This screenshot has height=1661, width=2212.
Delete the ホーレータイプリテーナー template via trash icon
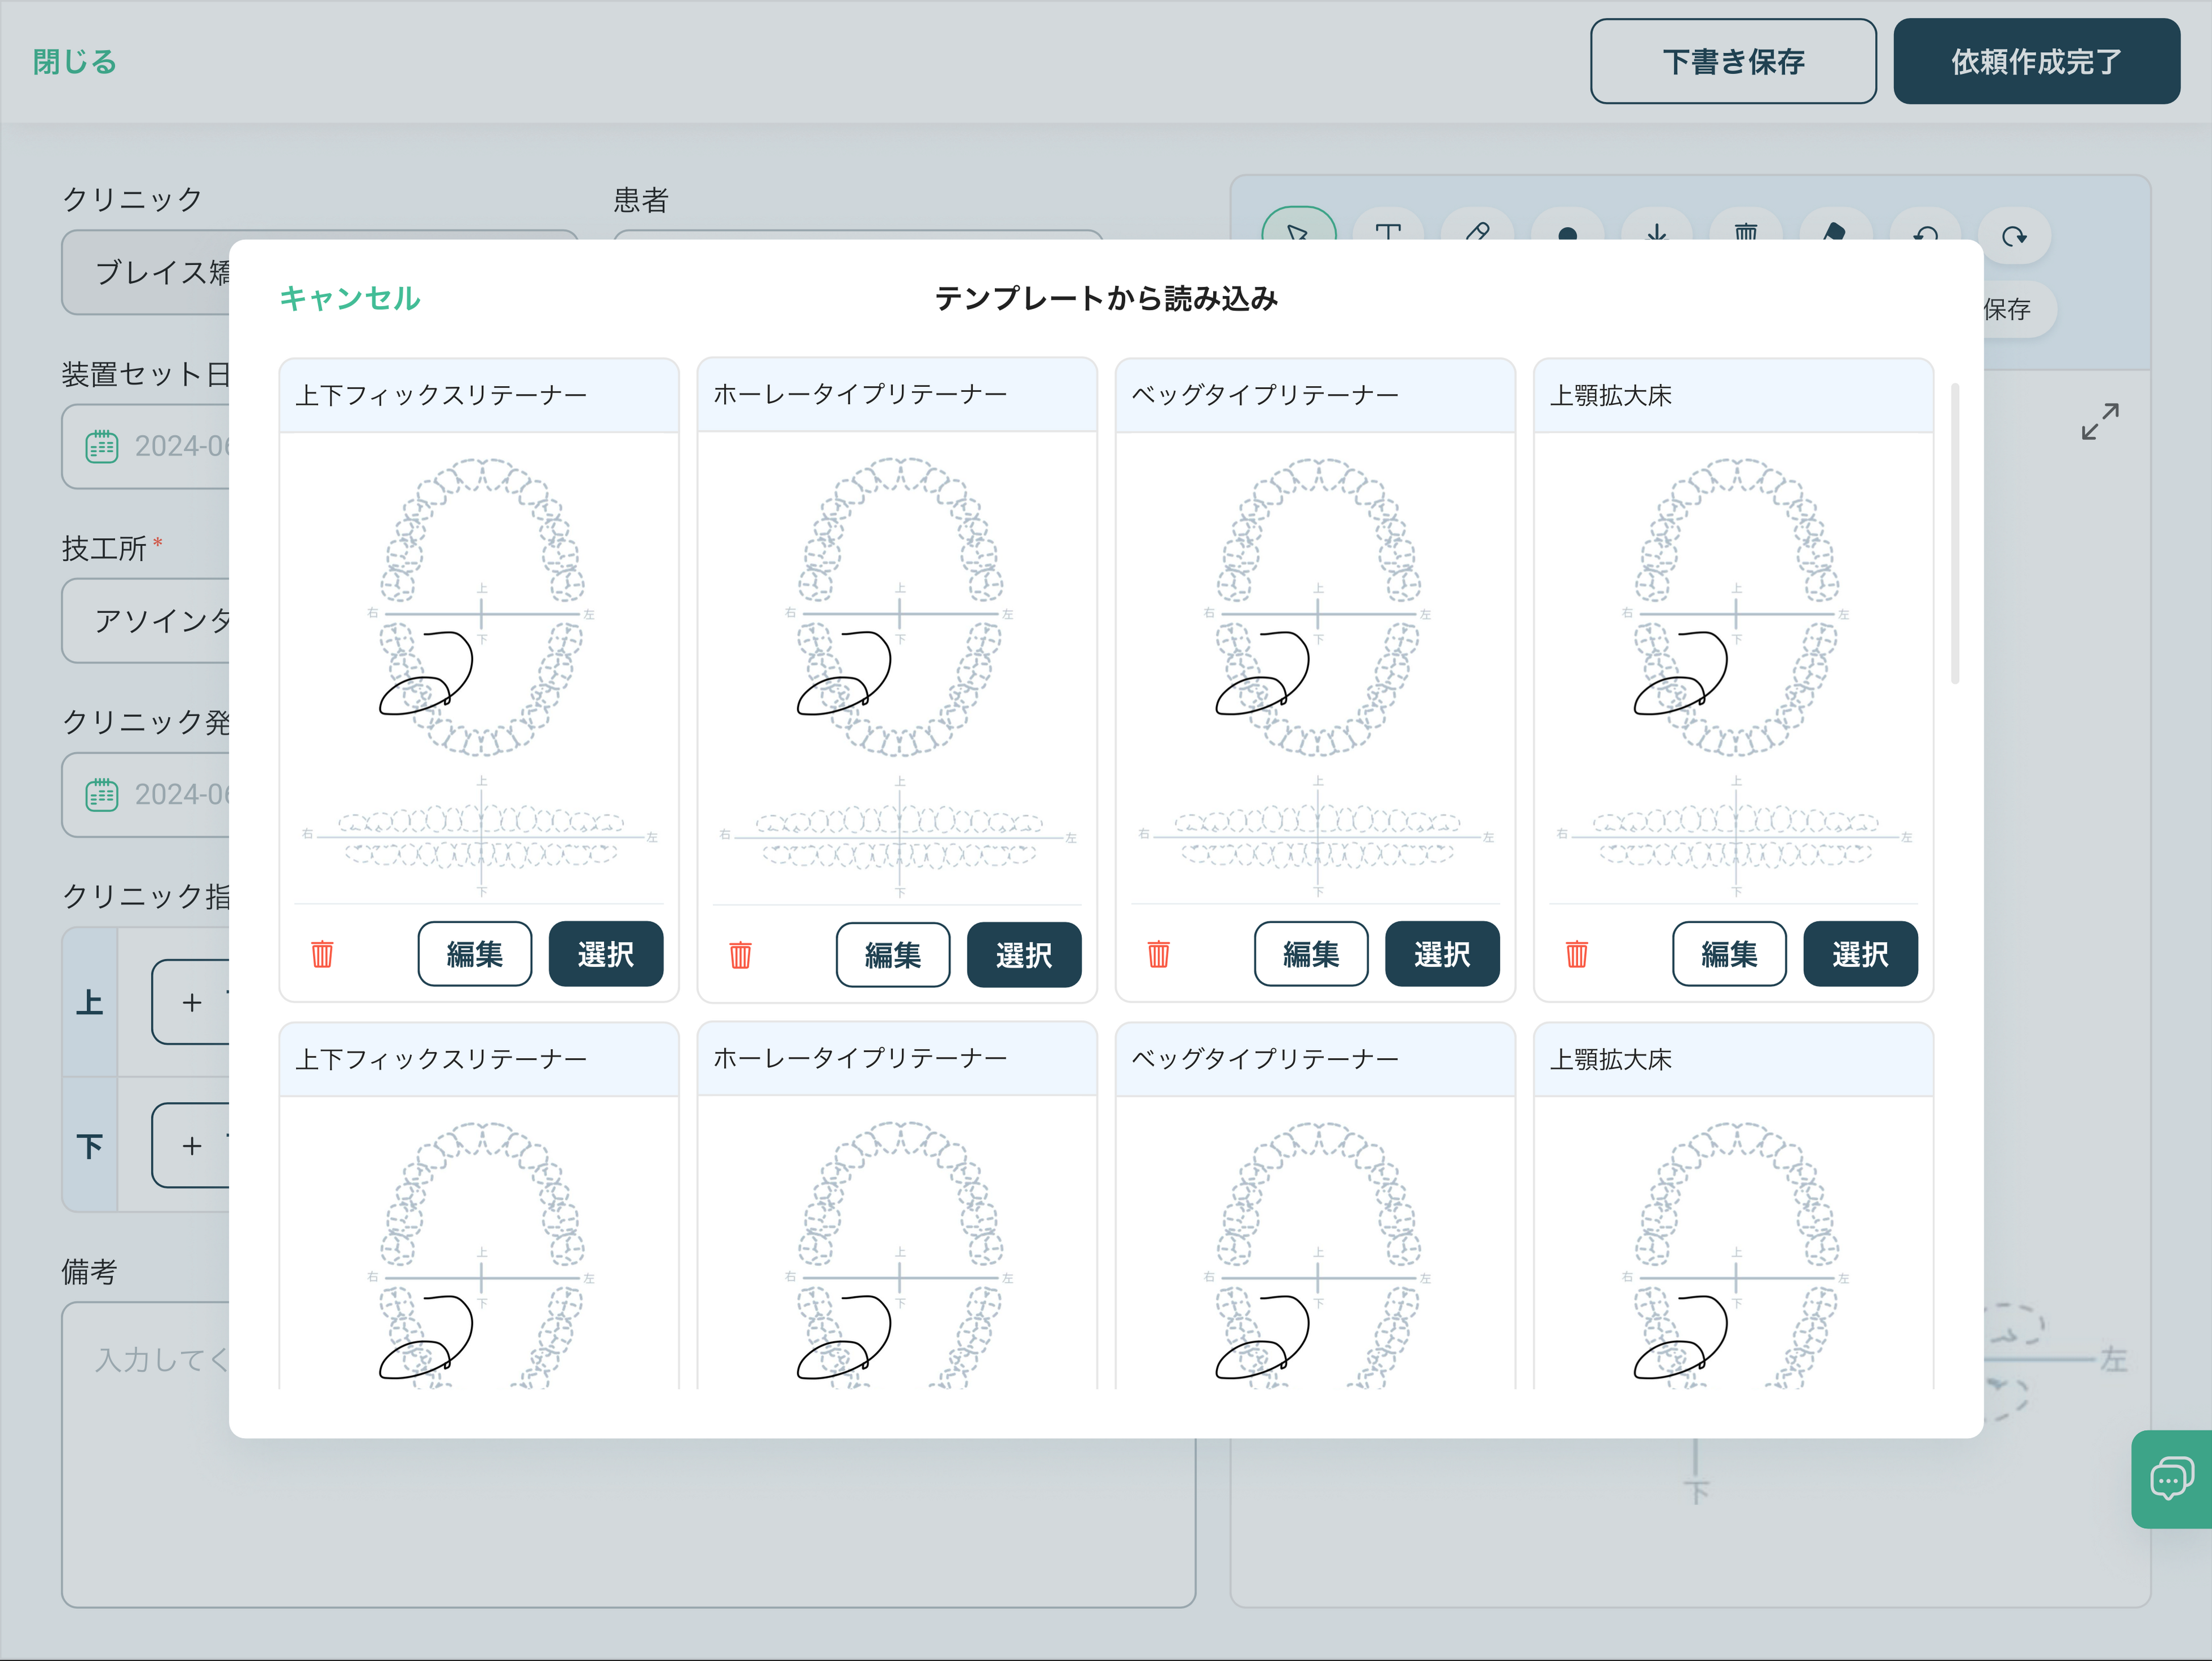(740, 955)
